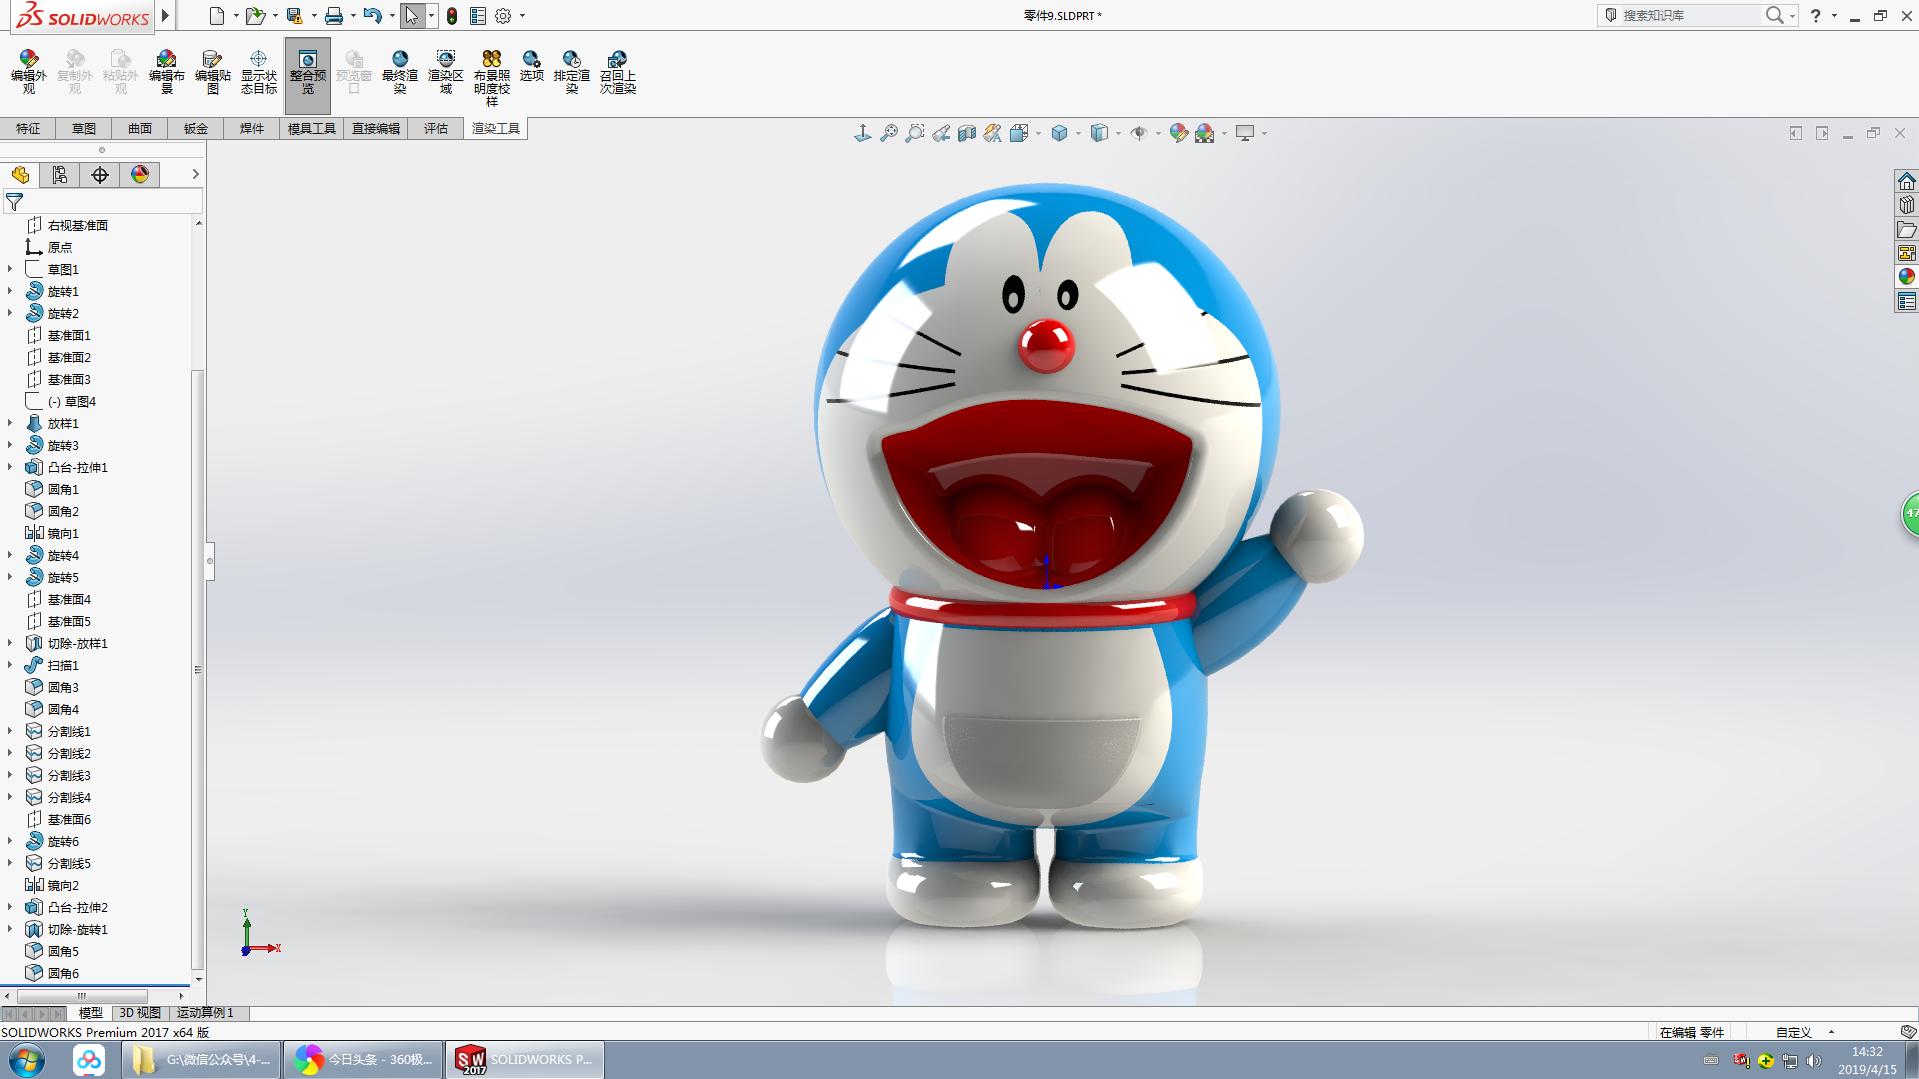This screenshot has width=1919, height=1079.
Task: Open 编辑布景 (Edit Scene) tool
Action: [166, 71]
